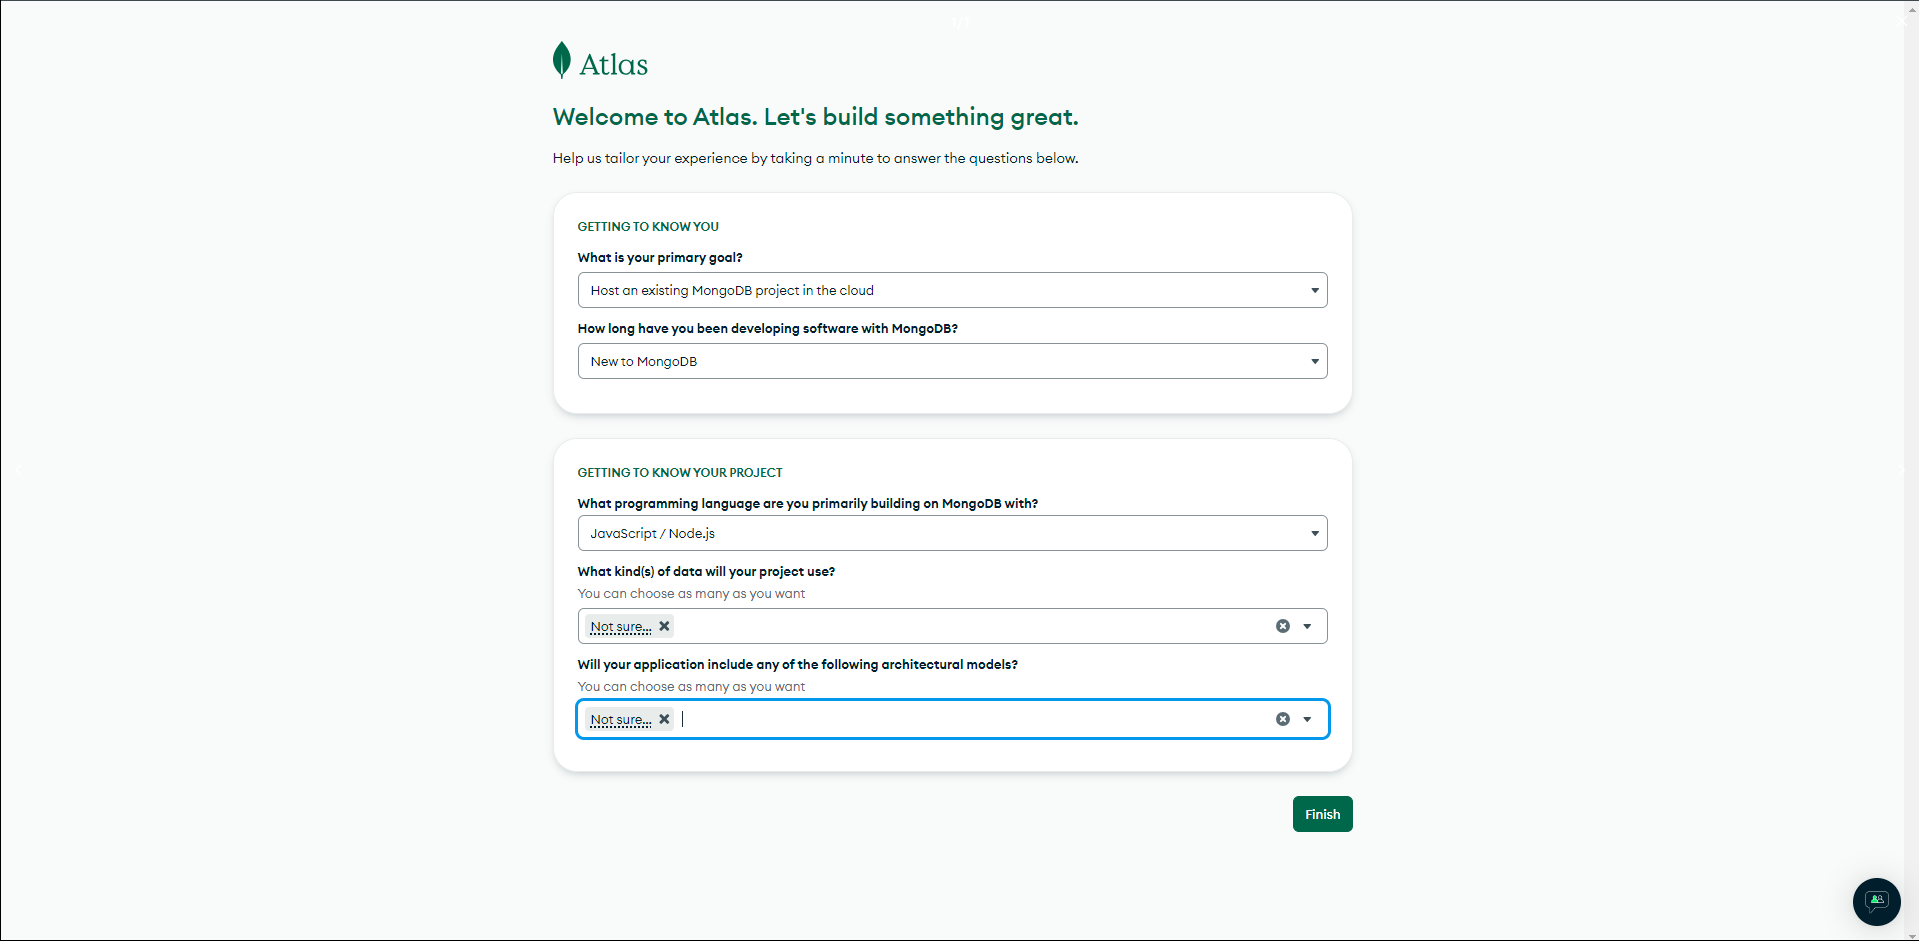
Task: Focus the architectural models text input
Action: tap(970, 719)
